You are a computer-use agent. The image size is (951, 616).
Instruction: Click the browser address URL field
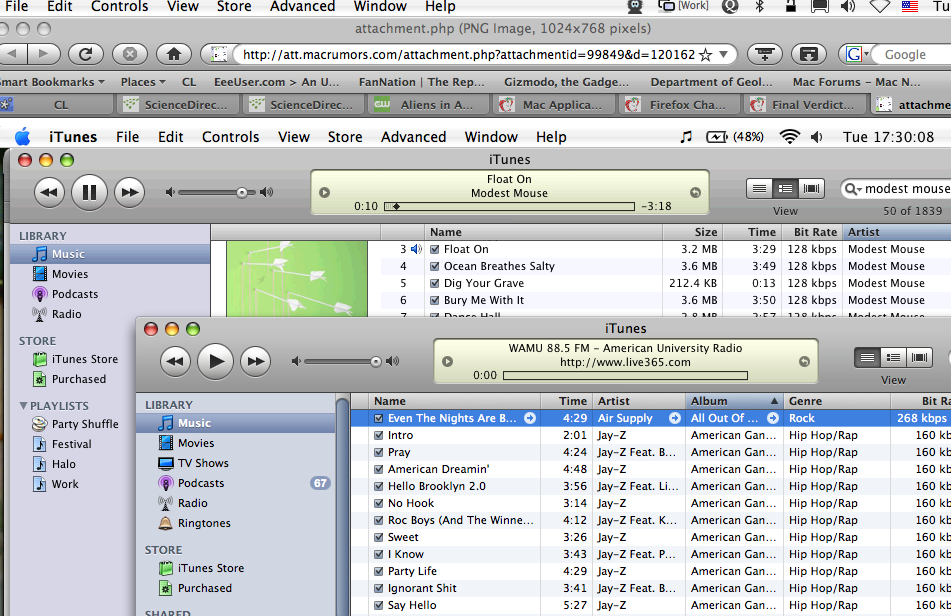(x=468, y=55)
